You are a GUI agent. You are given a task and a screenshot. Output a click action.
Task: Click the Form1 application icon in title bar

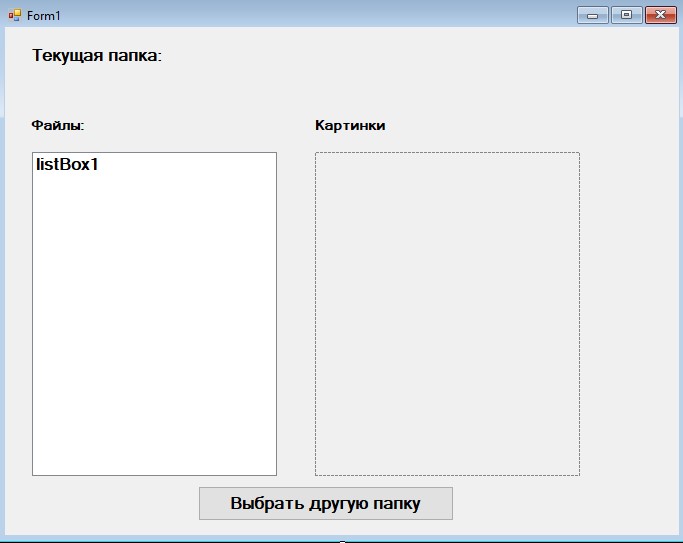(x=15, y=16)
